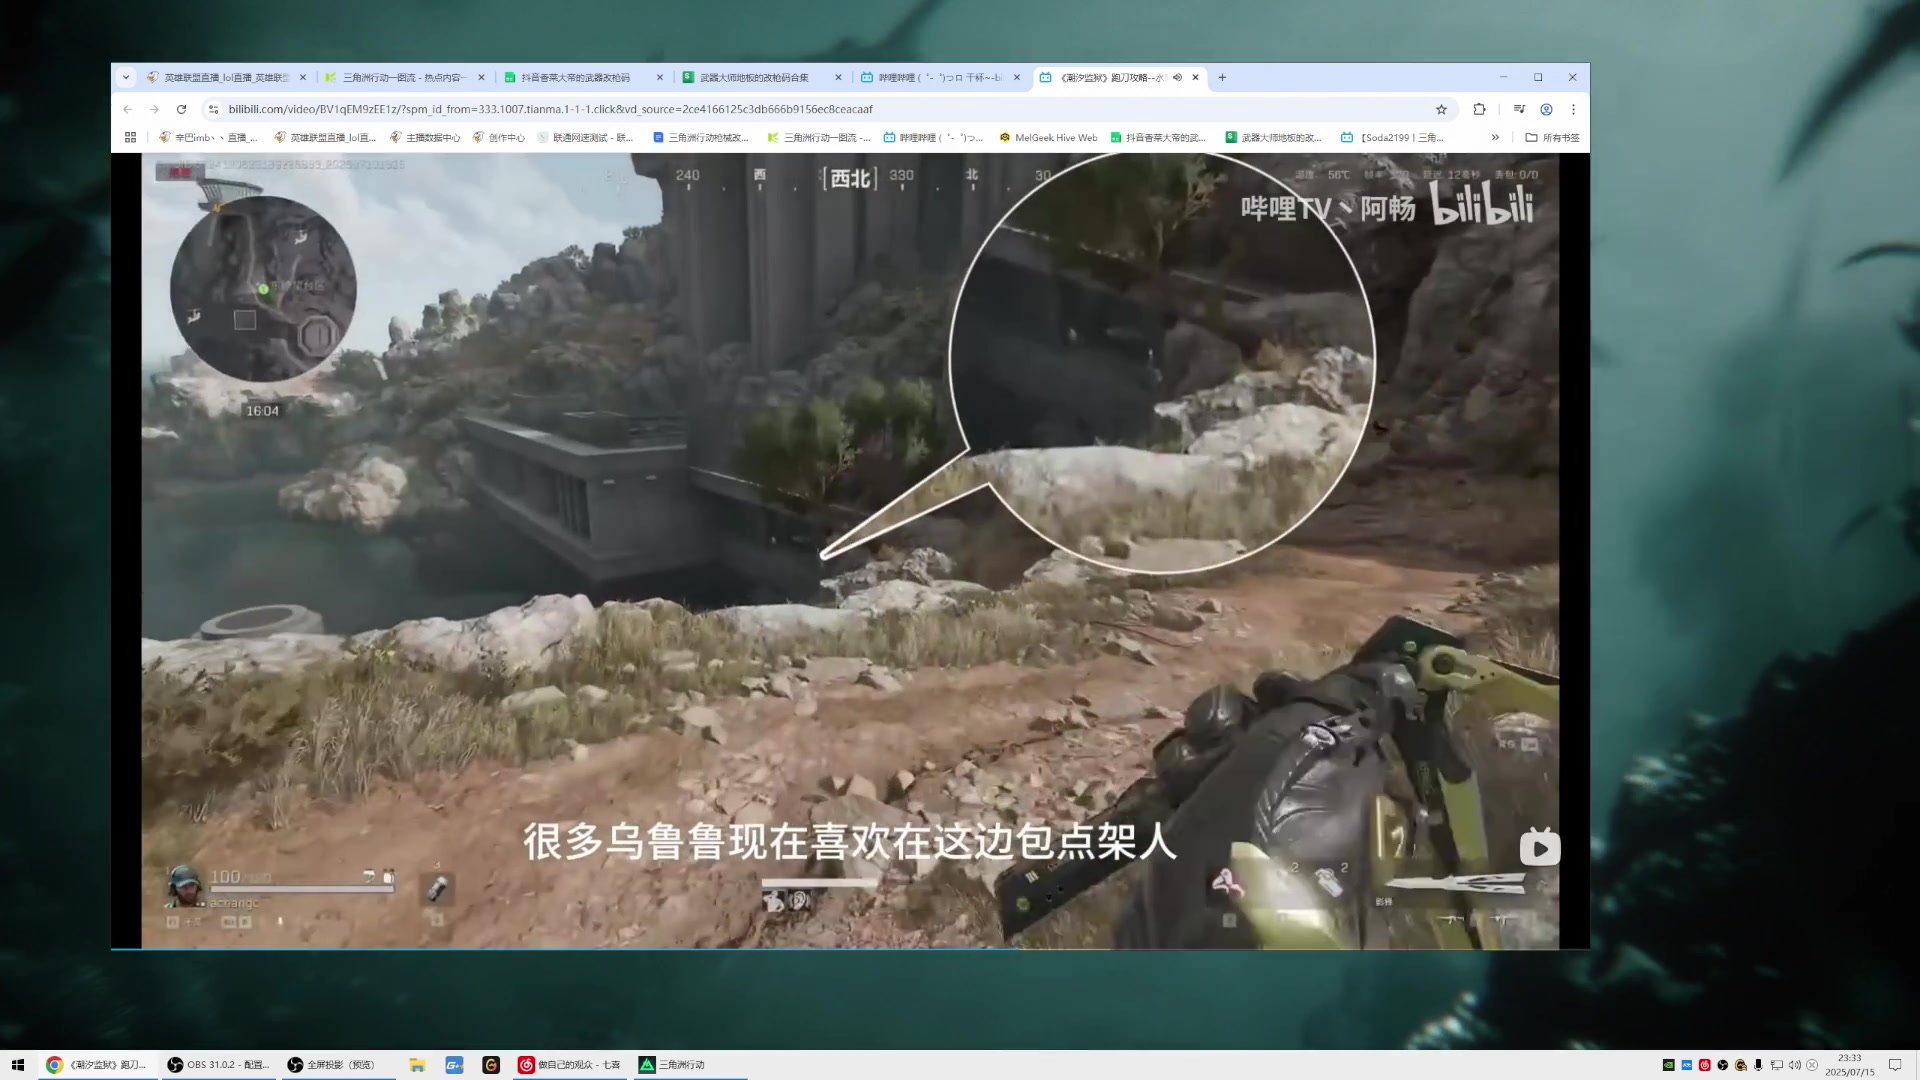Click the video frame to pause playback
The image size is (1920, 1080).
tap(850, 550)
